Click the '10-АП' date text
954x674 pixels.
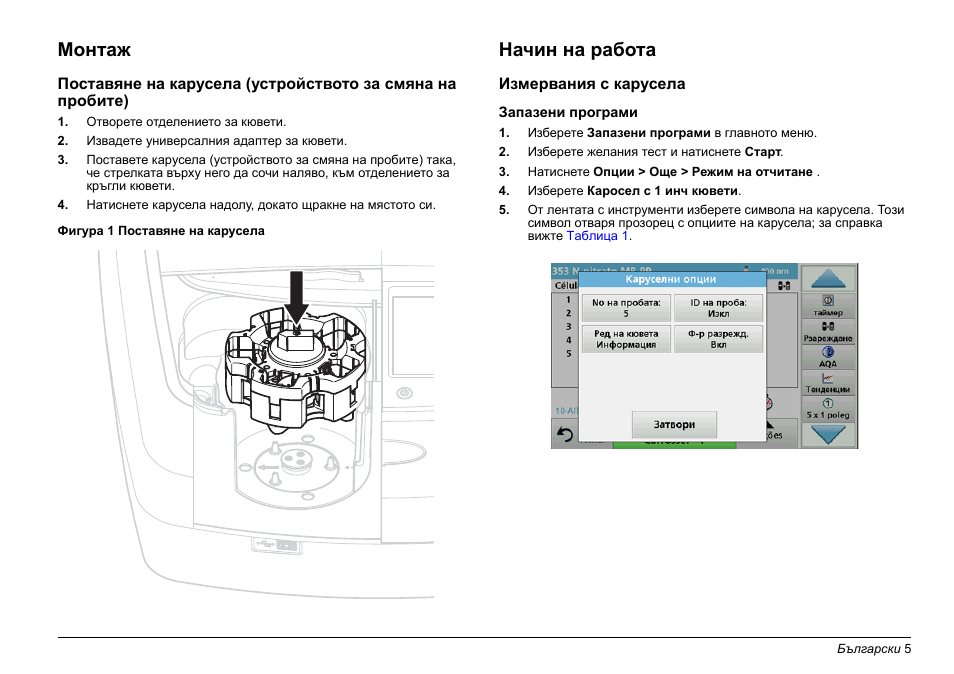point(566,411)
